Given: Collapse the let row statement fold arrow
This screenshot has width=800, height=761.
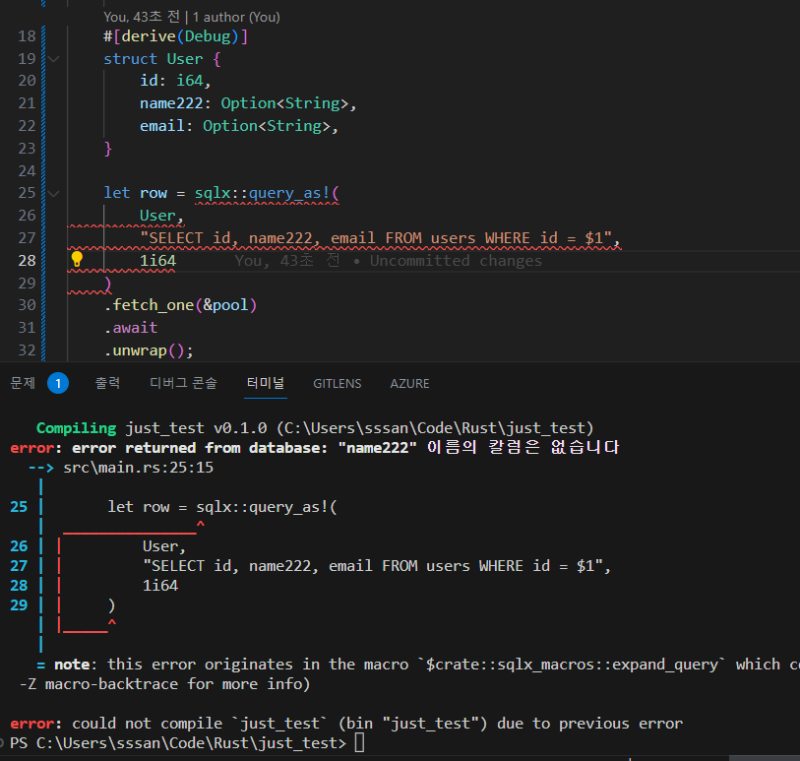Looking at the screenshot, I should tap(53, 192).
